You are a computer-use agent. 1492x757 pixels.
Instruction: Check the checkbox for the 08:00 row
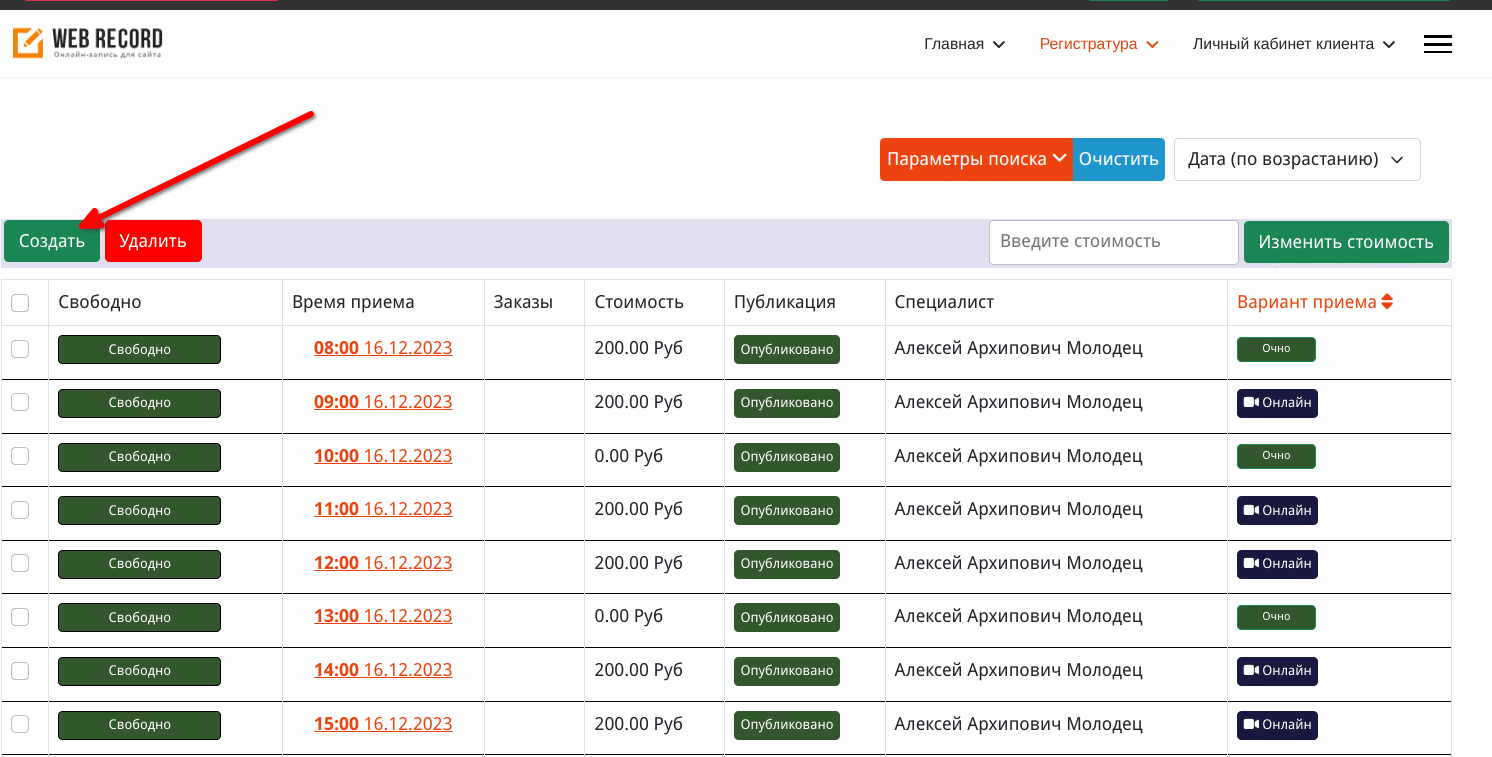pos(20,349)
